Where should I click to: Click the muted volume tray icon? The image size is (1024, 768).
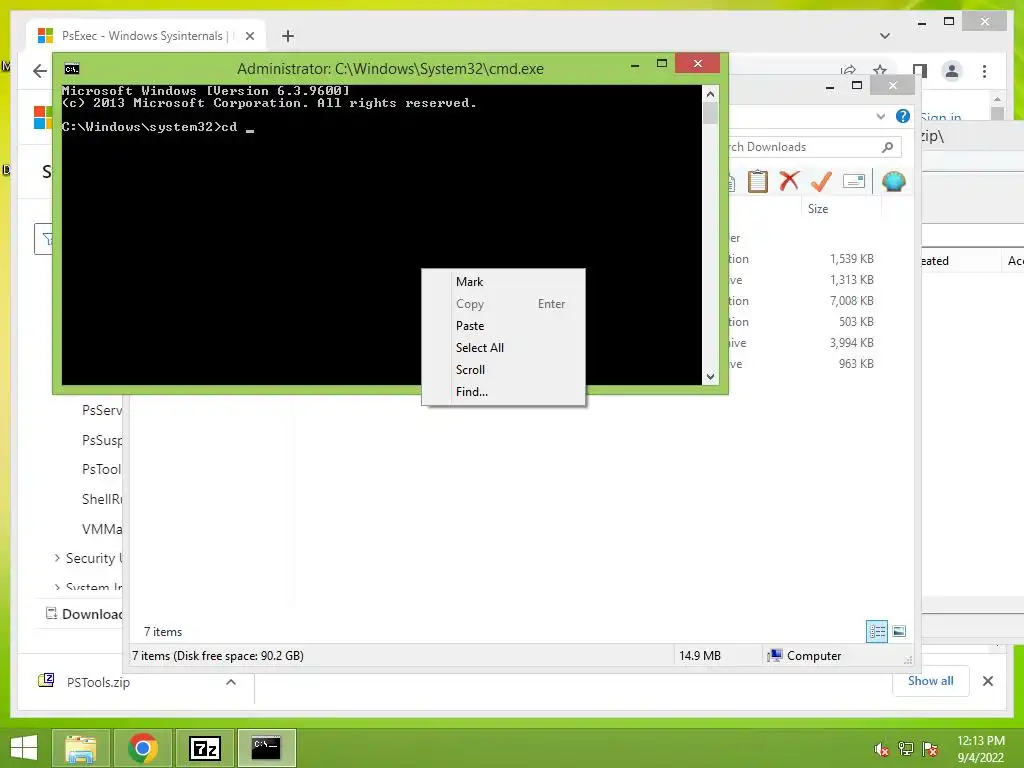tap(881, 749)
